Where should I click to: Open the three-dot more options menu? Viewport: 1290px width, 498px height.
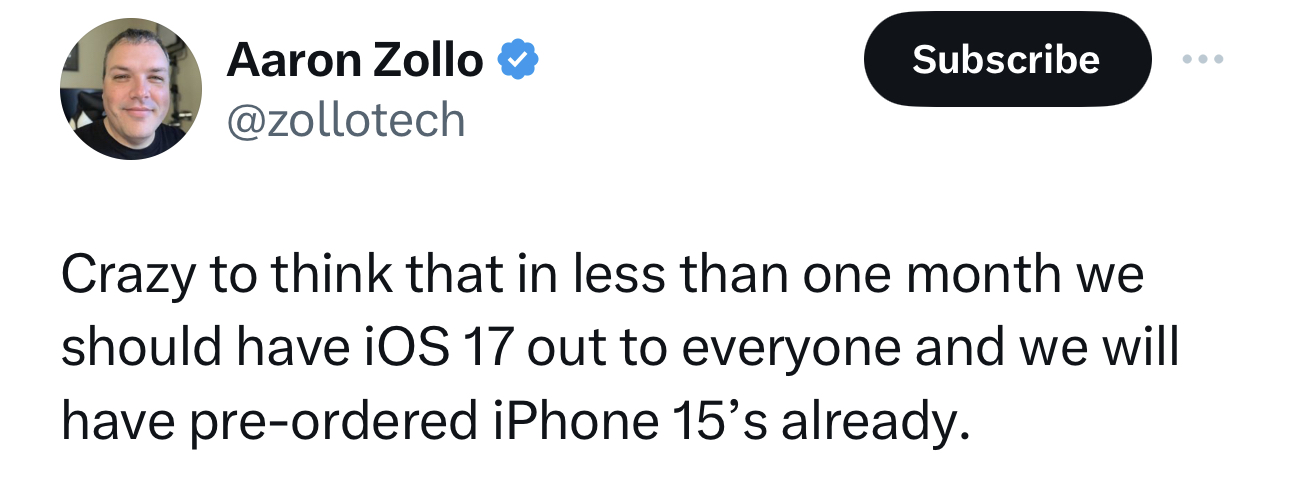1202,60
